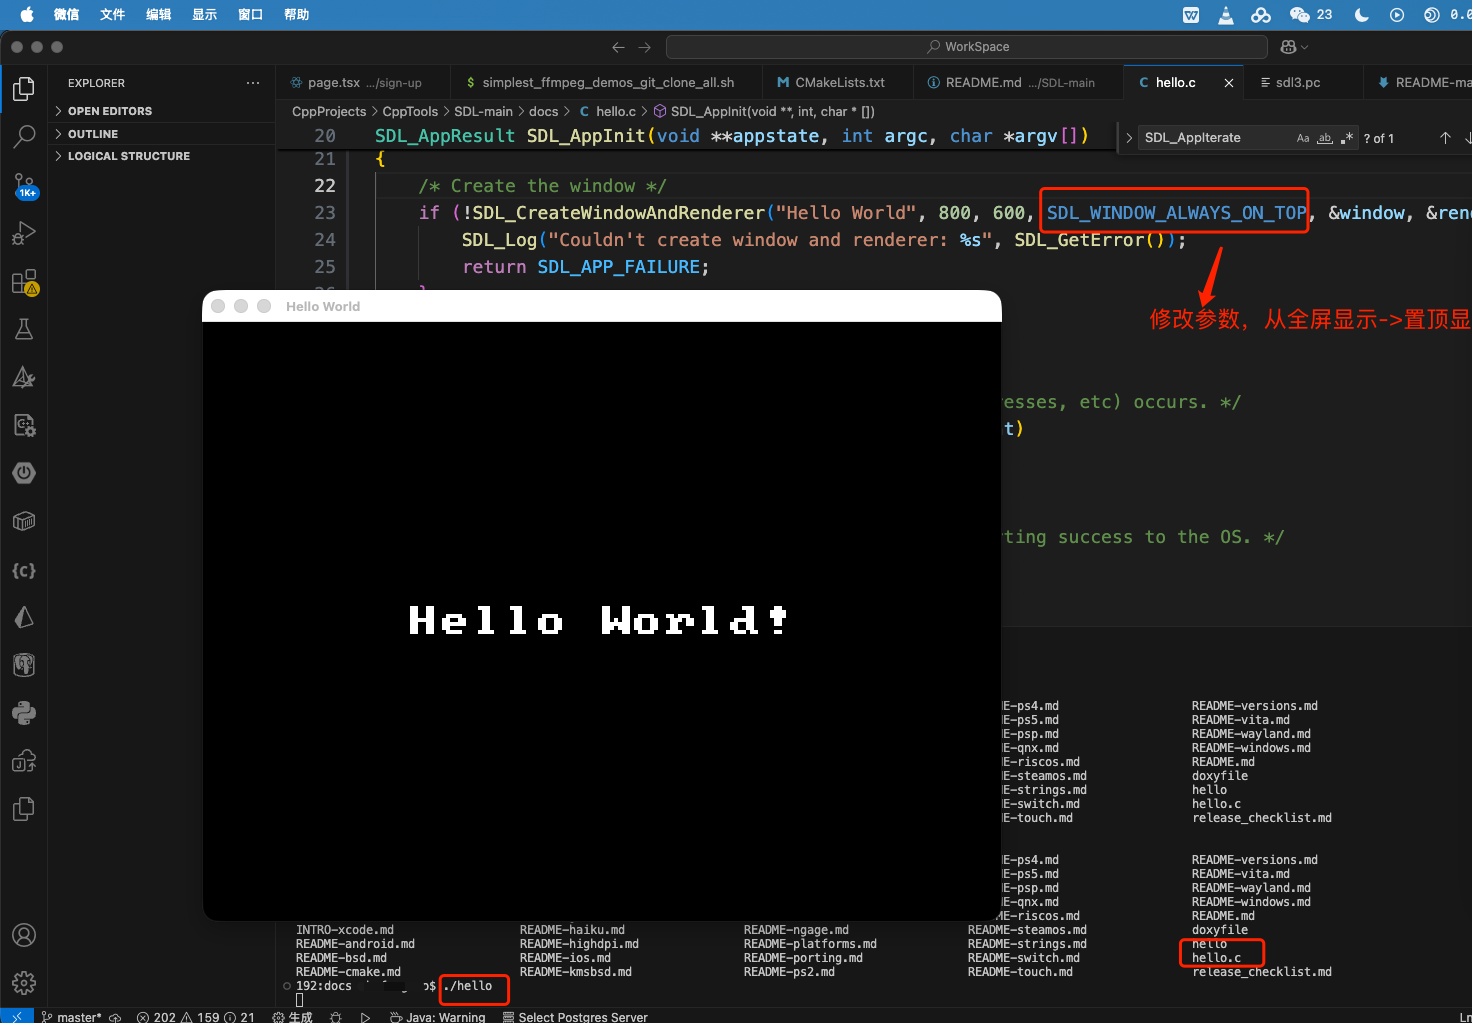Click release_checklist.md in lower terminal listing

click(x=1262, y=972)
